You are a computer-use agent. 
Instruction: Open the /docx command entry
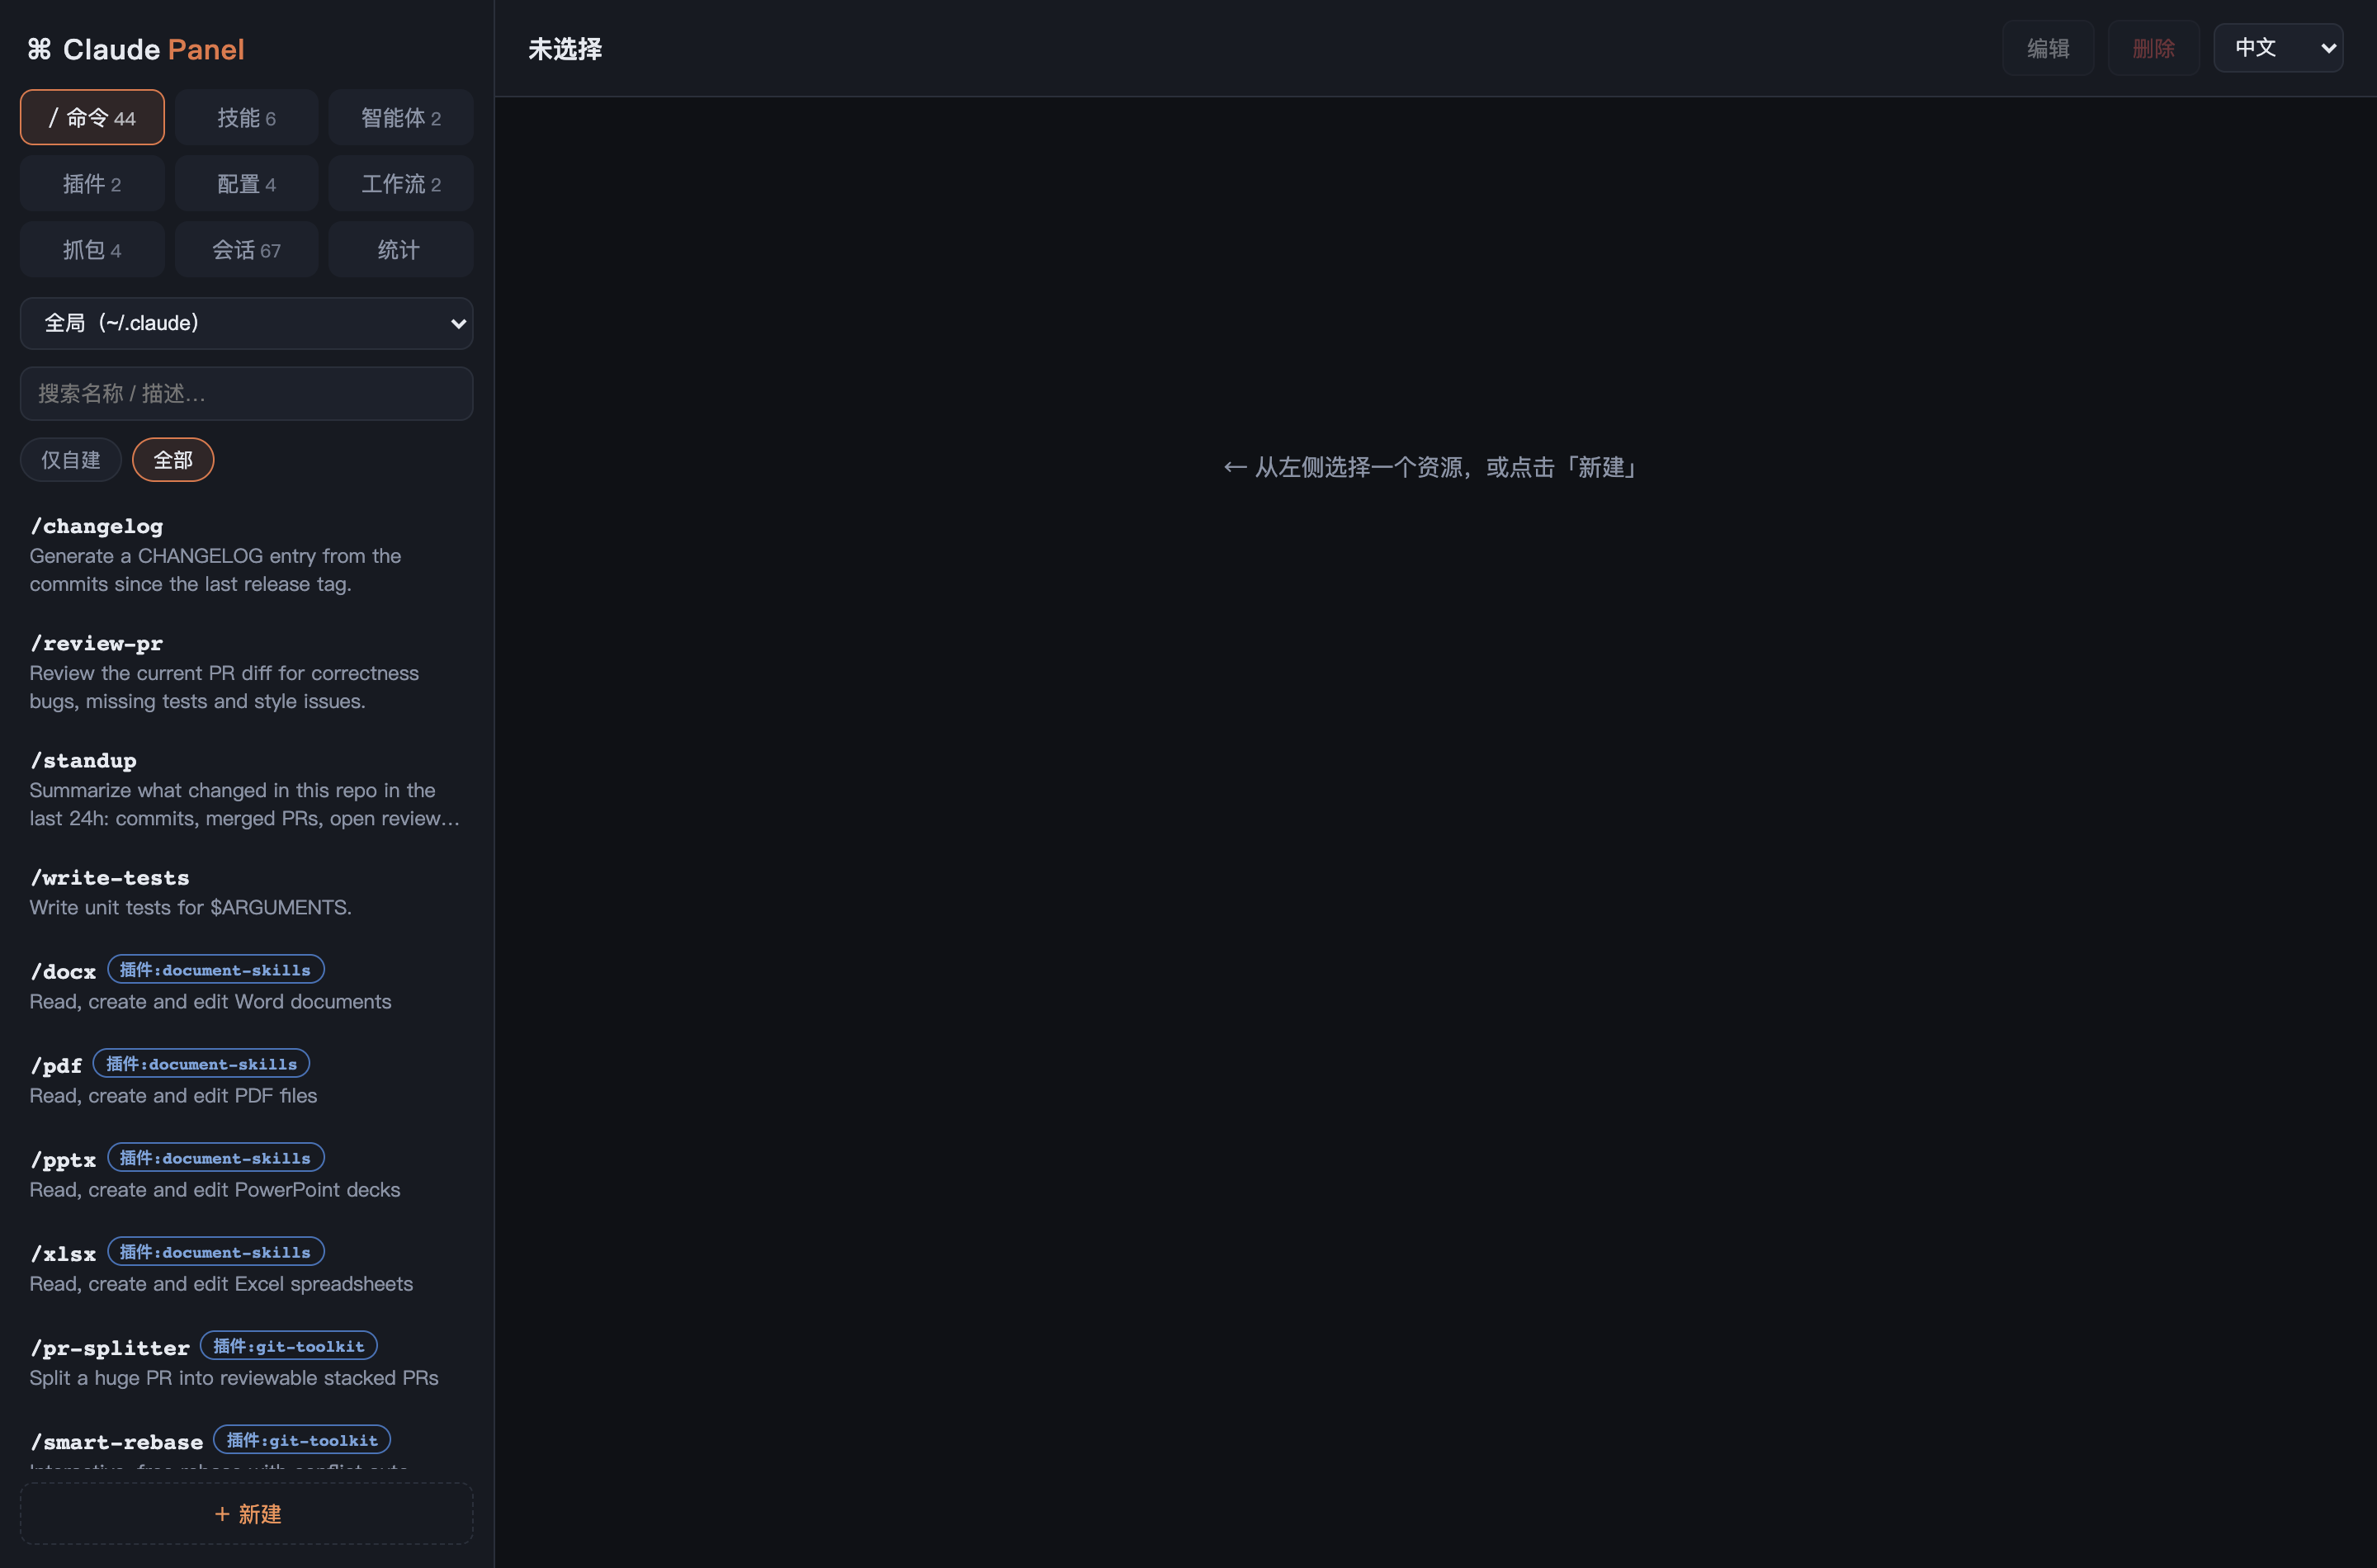(x=246, y=986)
